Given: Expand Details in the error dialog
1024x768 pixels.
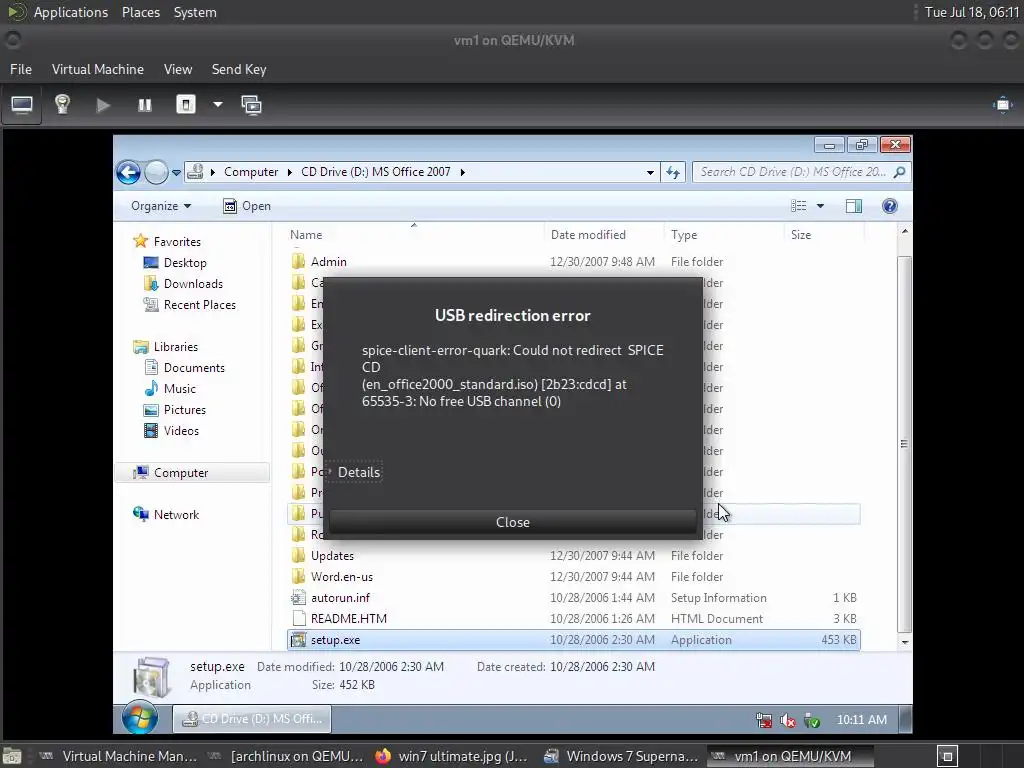Looking at the screenshot, I should 353,472.
